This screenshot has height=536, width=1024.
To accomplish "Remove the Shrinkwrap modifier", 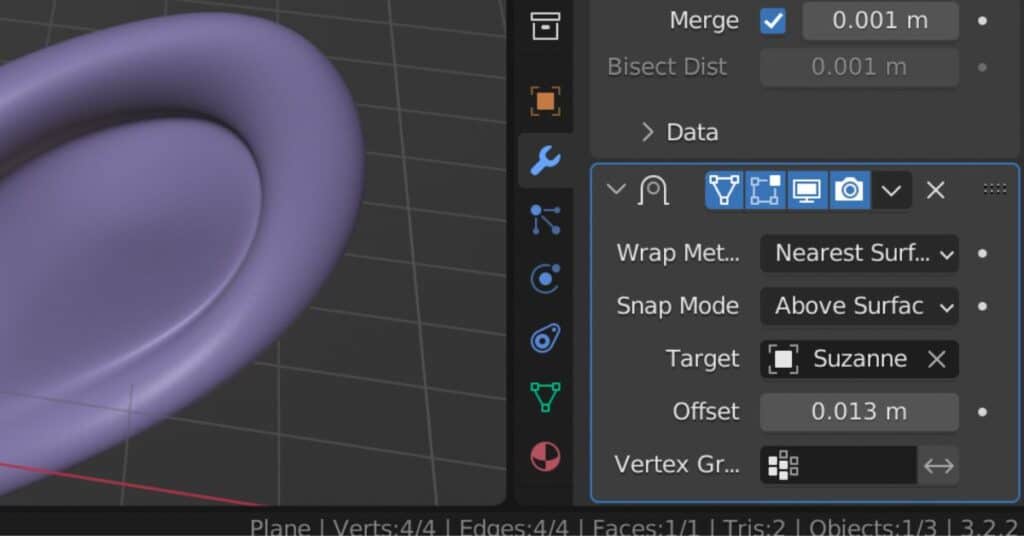I will pos(936,191).
